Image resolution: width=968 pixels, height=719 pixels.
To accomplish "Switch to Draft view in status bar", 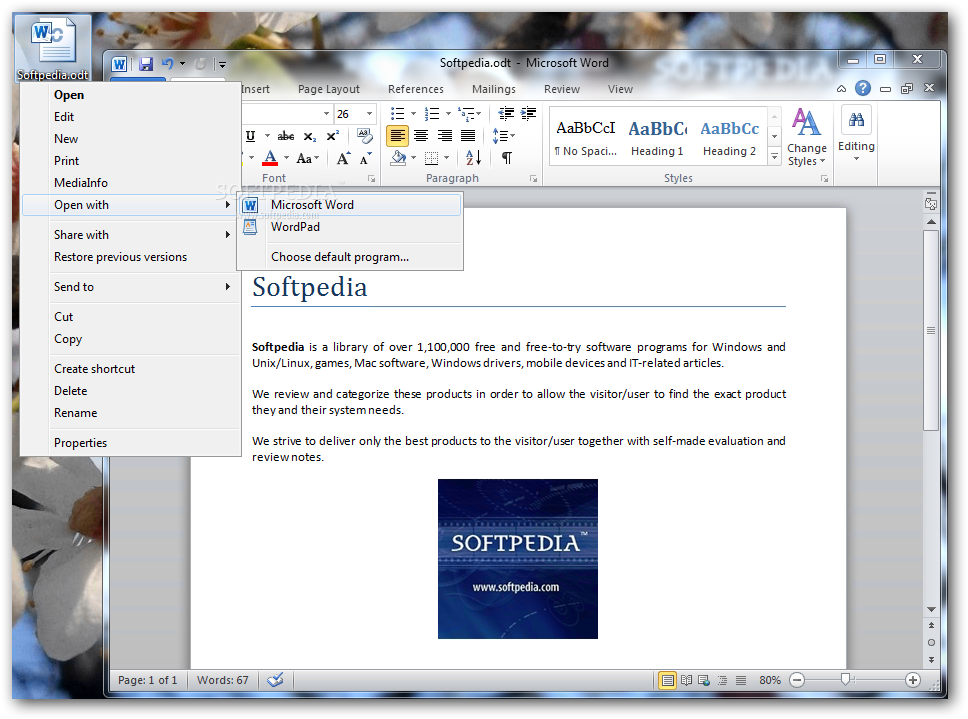I will [741, 680].
